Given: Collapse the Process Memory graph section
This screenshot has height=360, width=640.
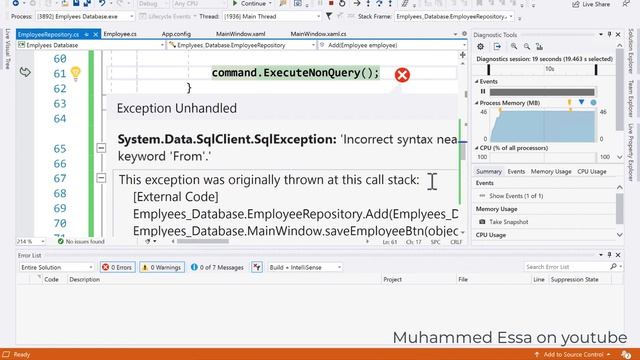Looking at the screenshot, I should tap(476, 103).
